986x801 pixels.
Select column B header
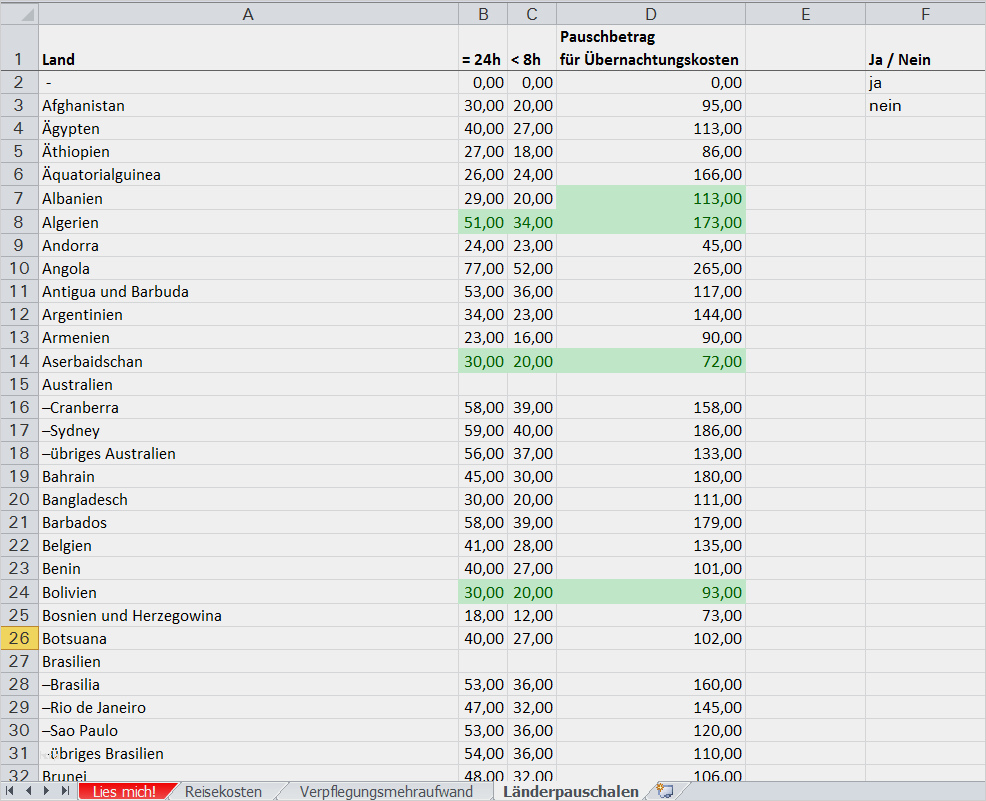point(483,14)
